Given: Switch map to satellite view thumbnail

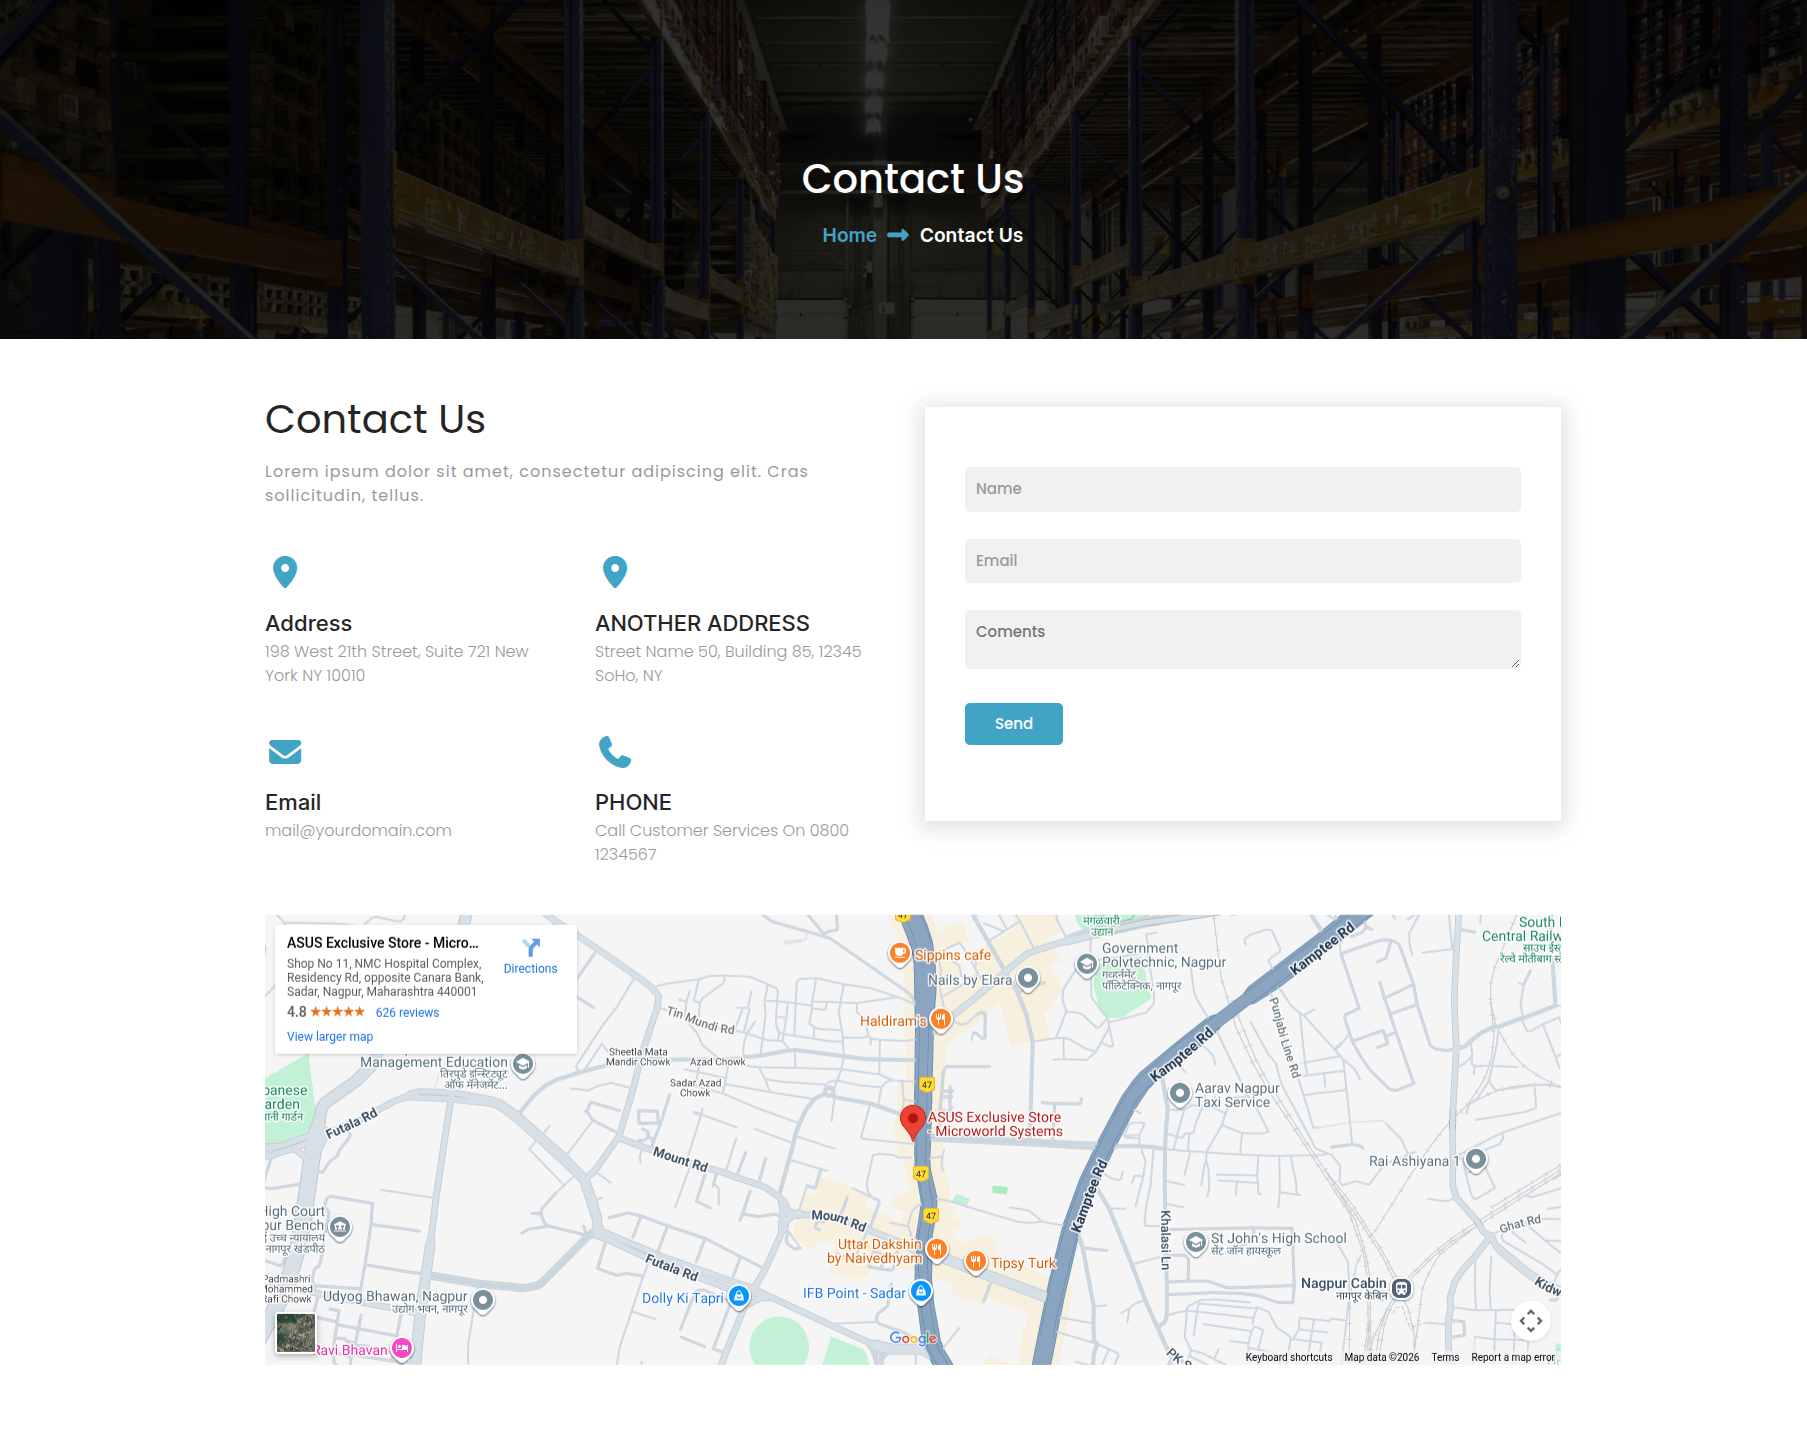Looking at the screenshot, I should (x=296, y=1333).
